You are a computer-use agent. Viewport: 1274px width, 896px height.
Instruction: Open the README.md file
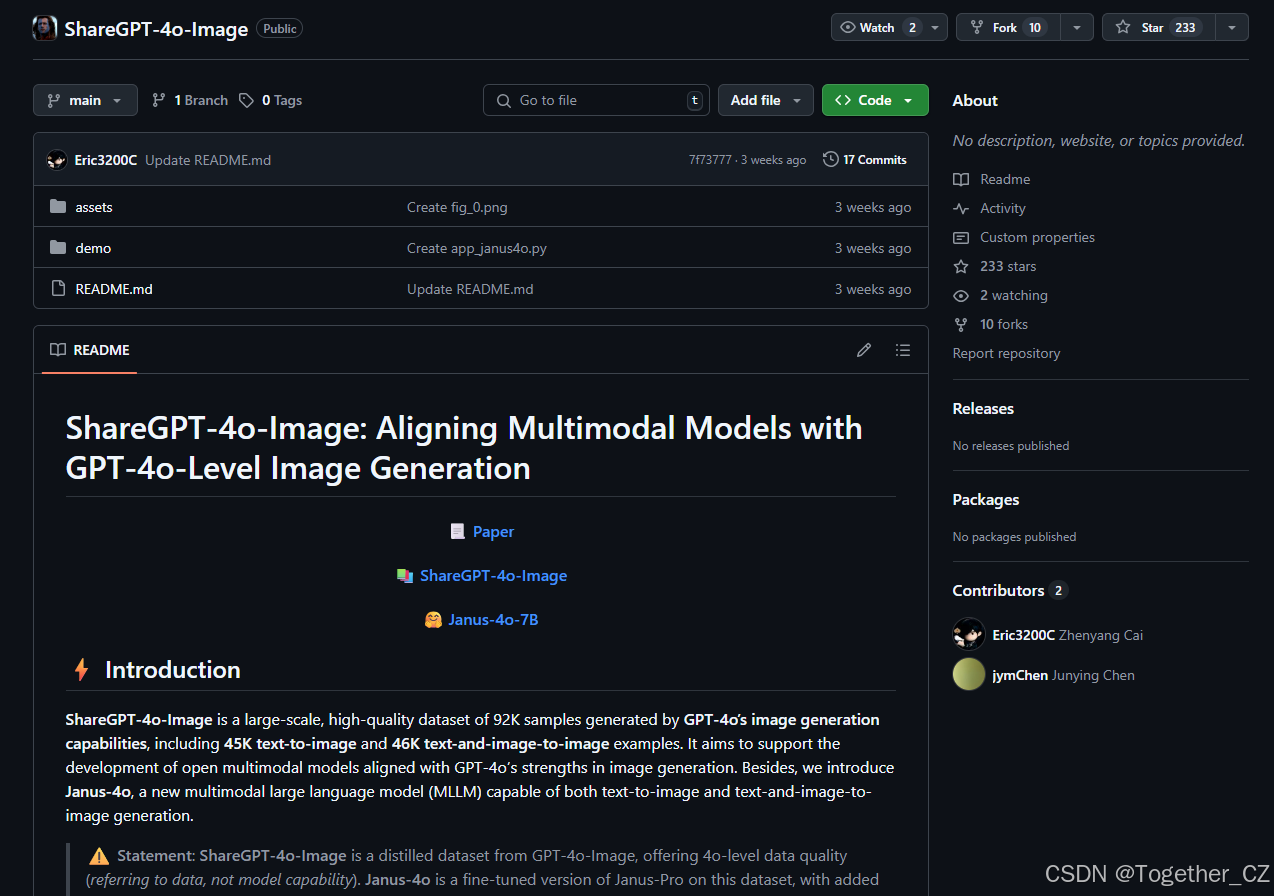coord(114,289)
